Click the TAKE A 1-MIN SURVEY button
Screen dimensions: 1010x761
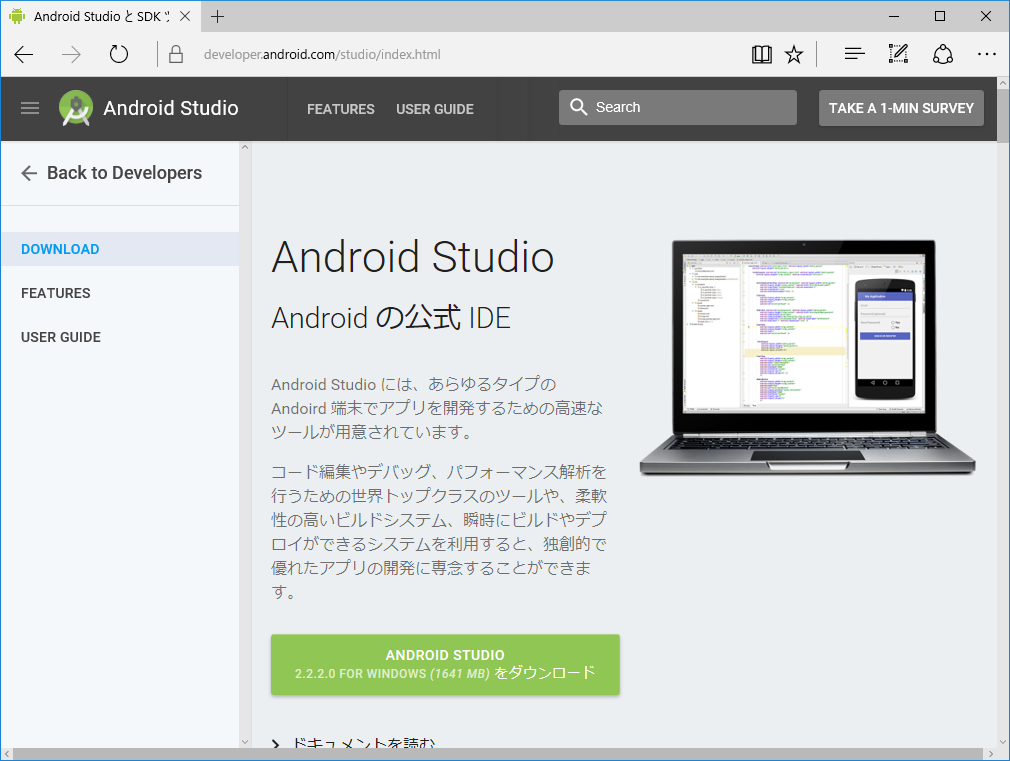(x=901, y=108)
